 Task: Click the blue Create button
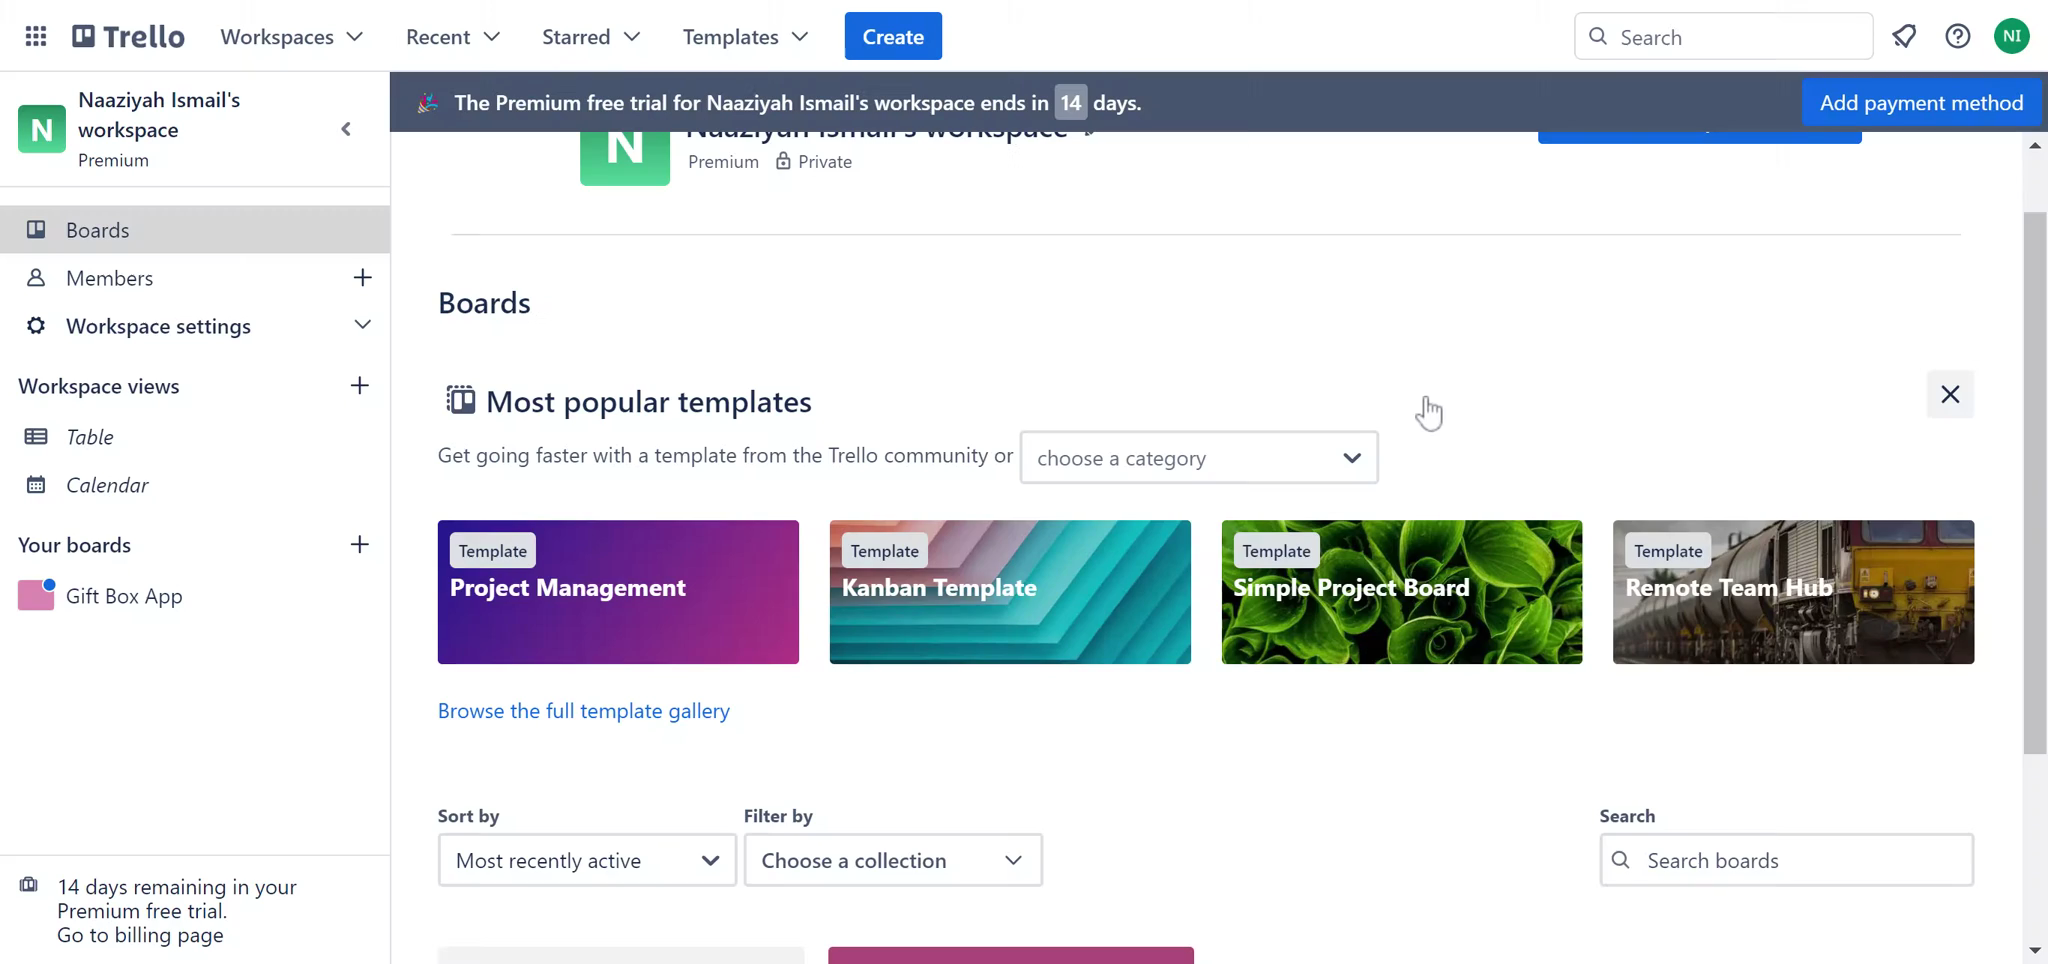pos(893,37)
